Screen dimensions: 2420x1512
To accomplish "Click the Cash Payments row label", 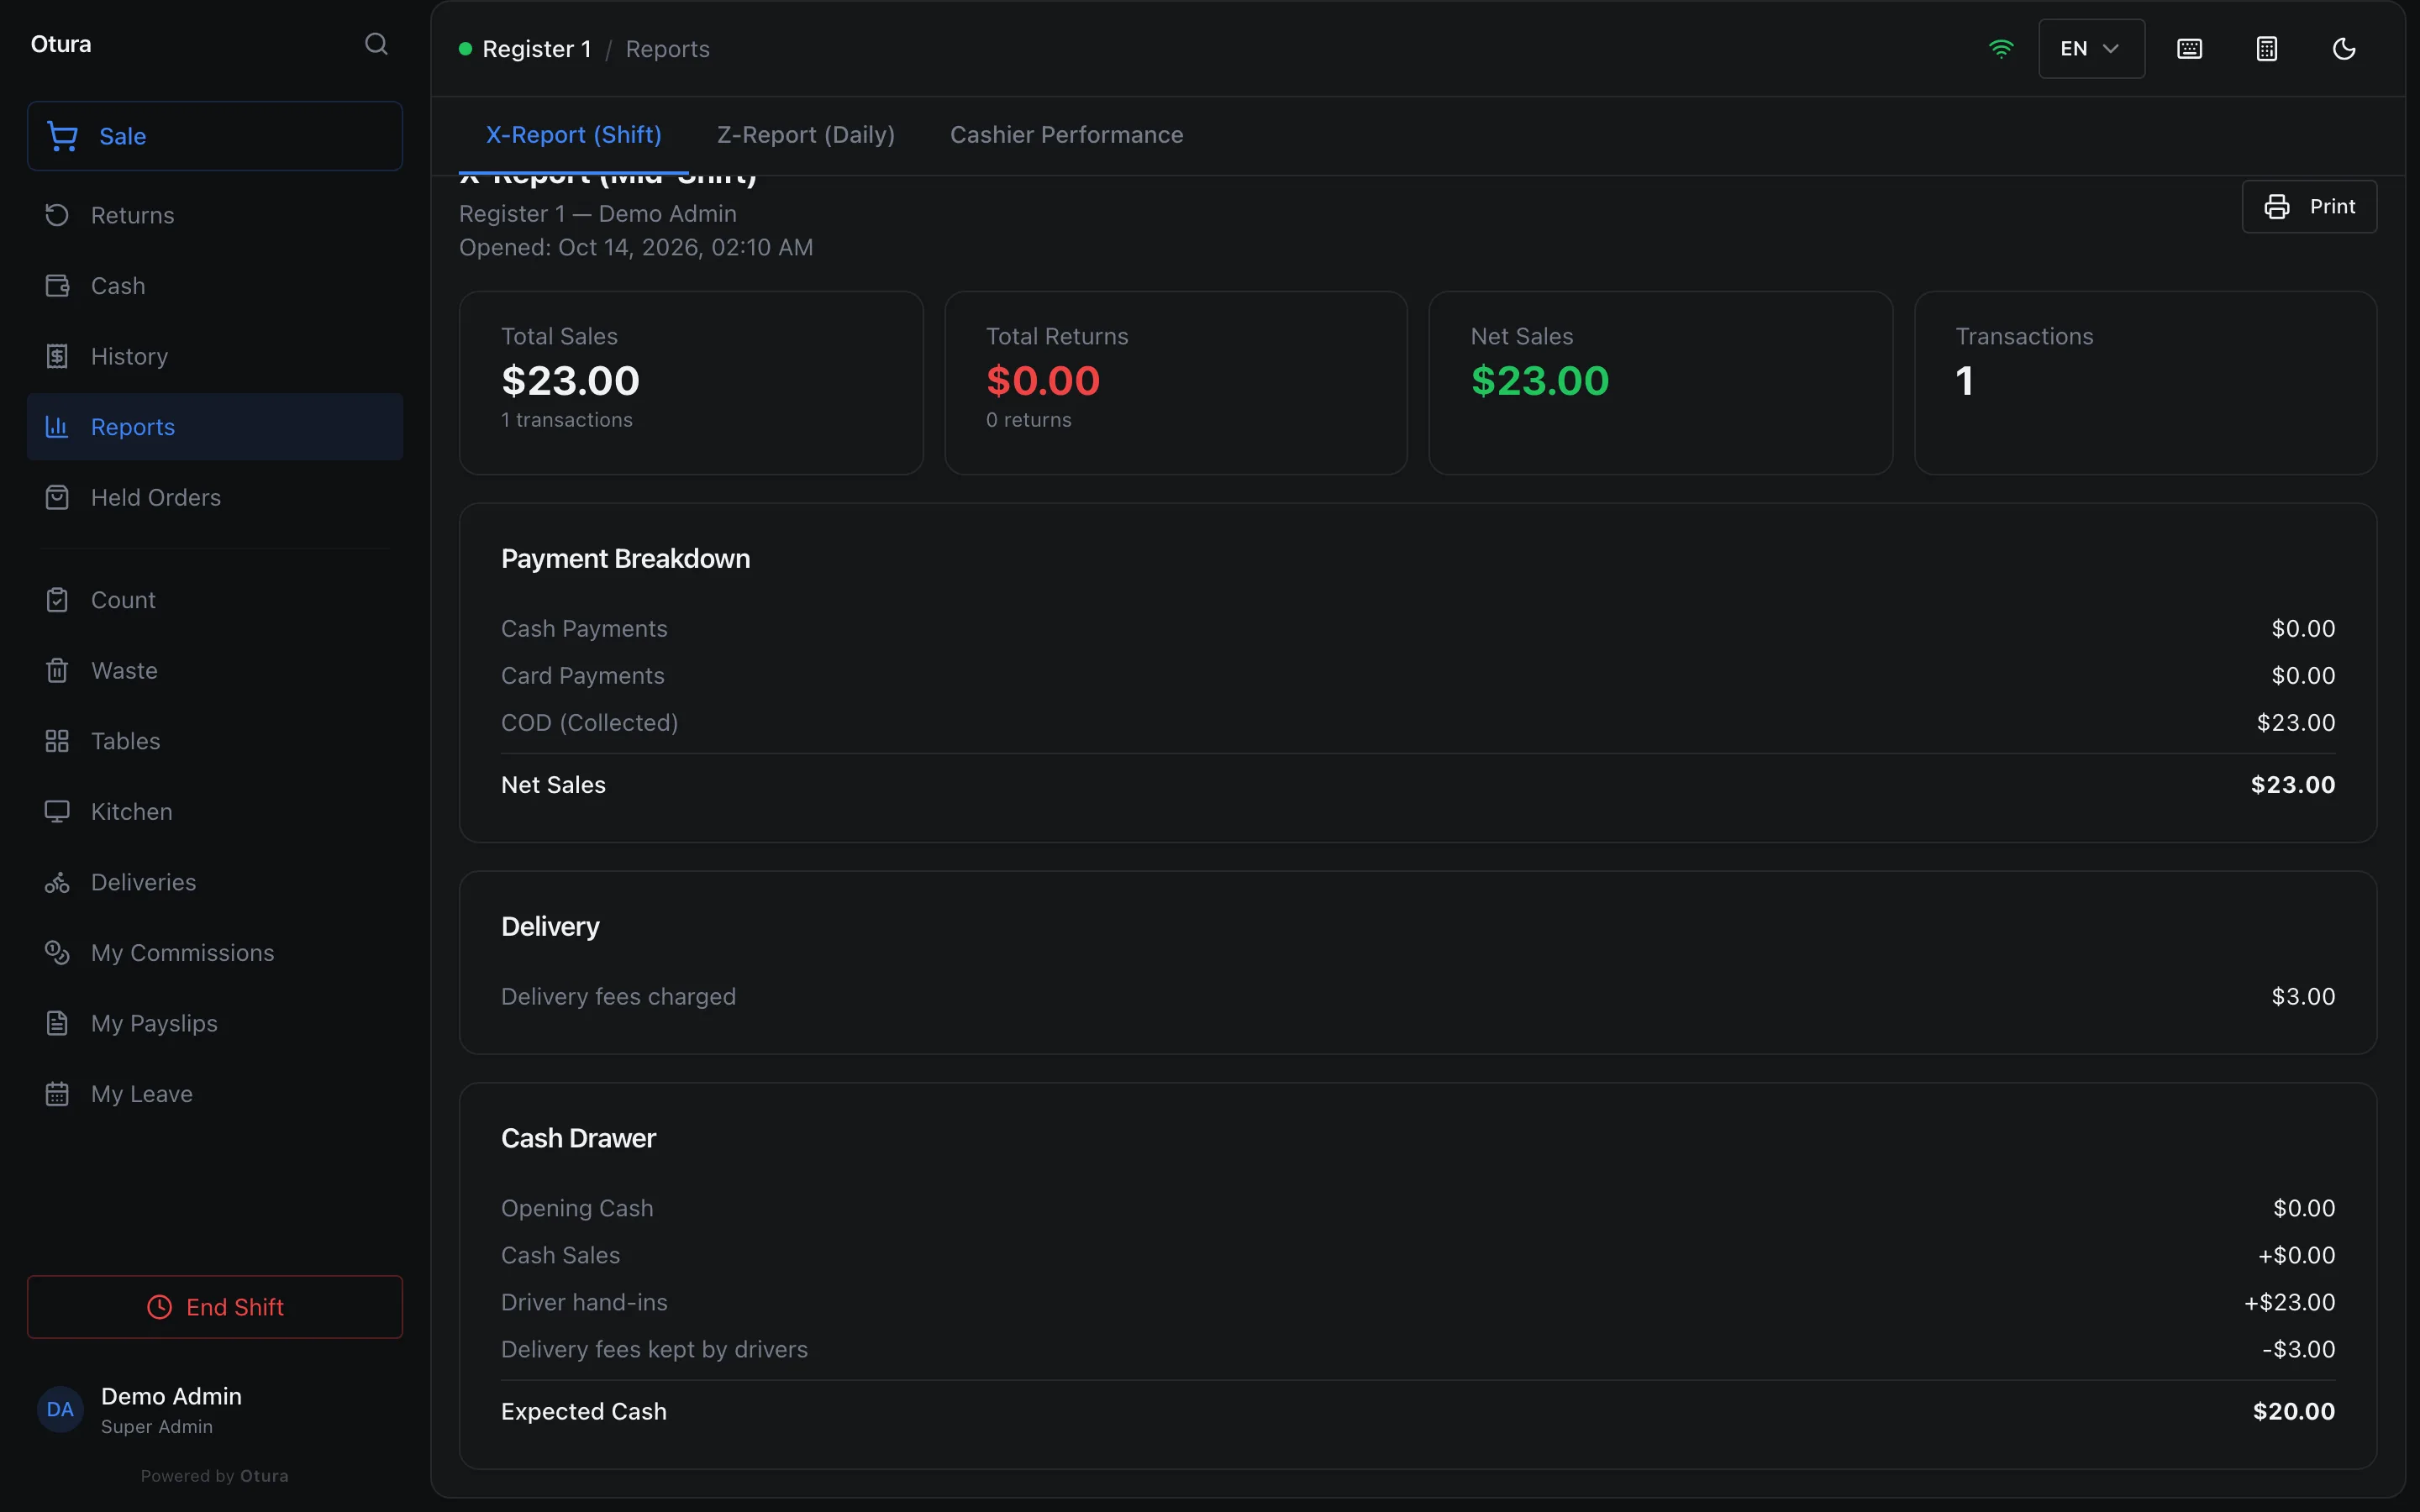I will (584, 629).
